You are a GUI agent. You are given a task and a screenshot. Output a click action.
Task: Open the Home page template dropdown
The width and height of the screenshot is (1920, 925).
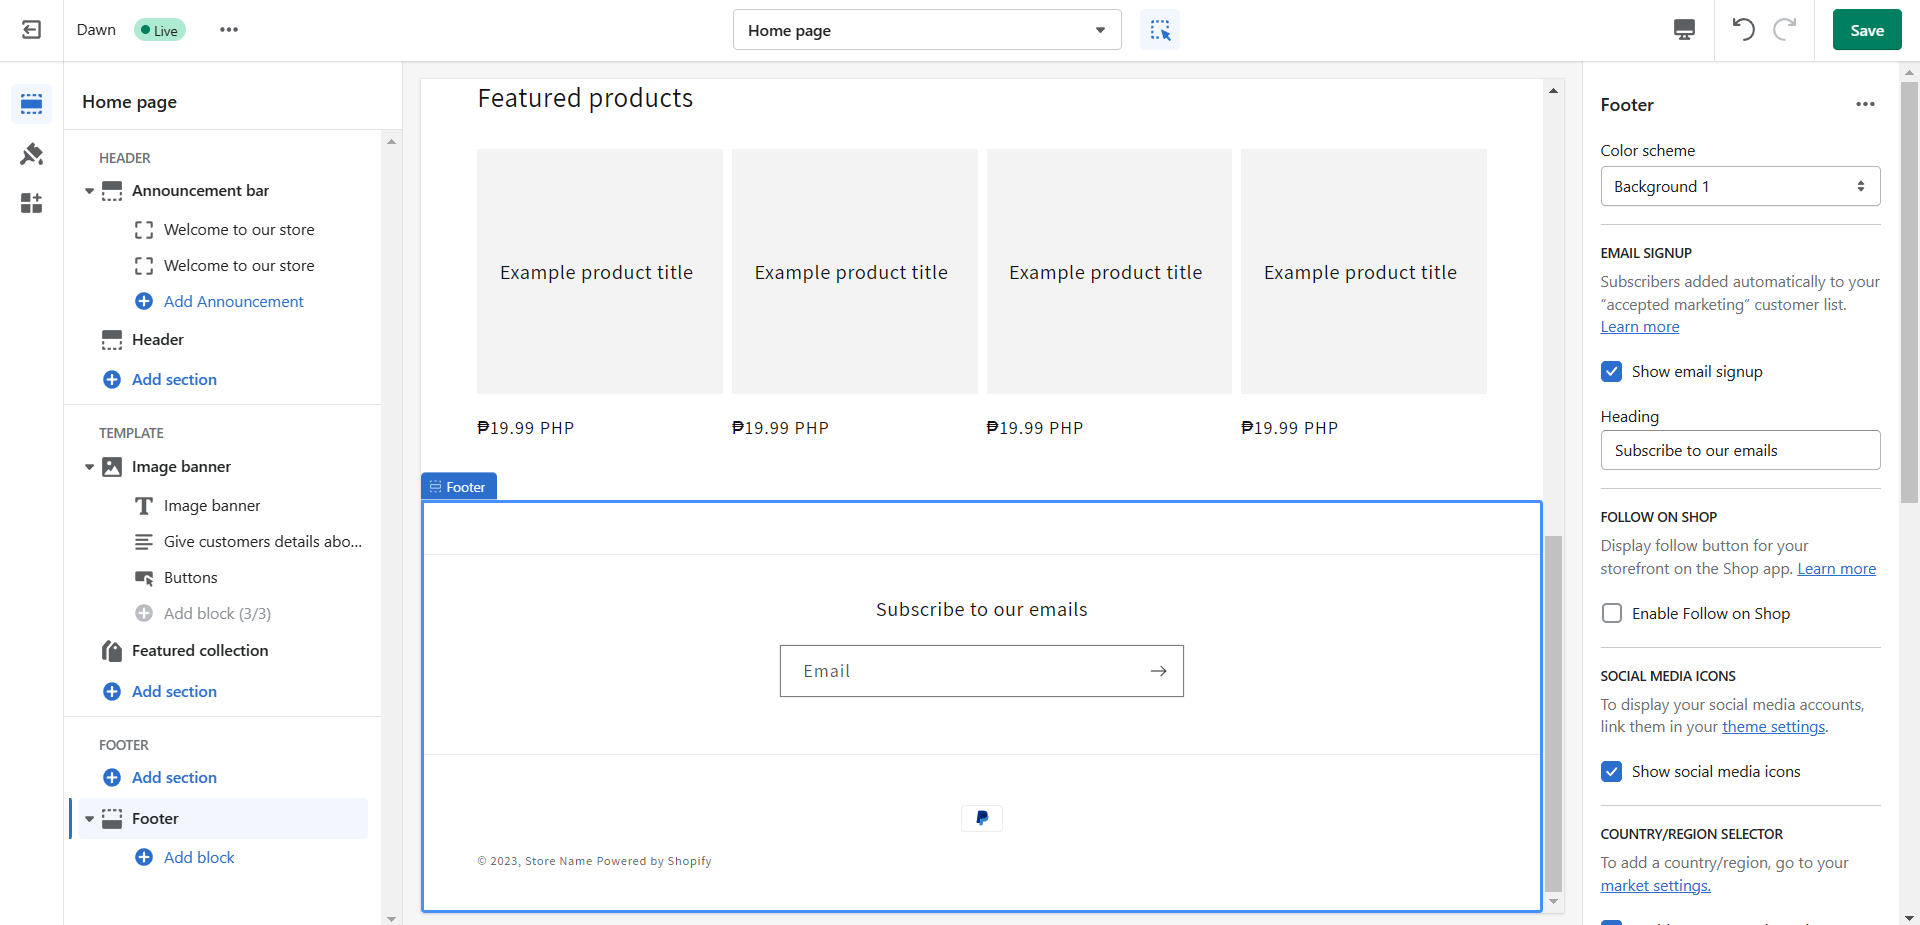927,30
